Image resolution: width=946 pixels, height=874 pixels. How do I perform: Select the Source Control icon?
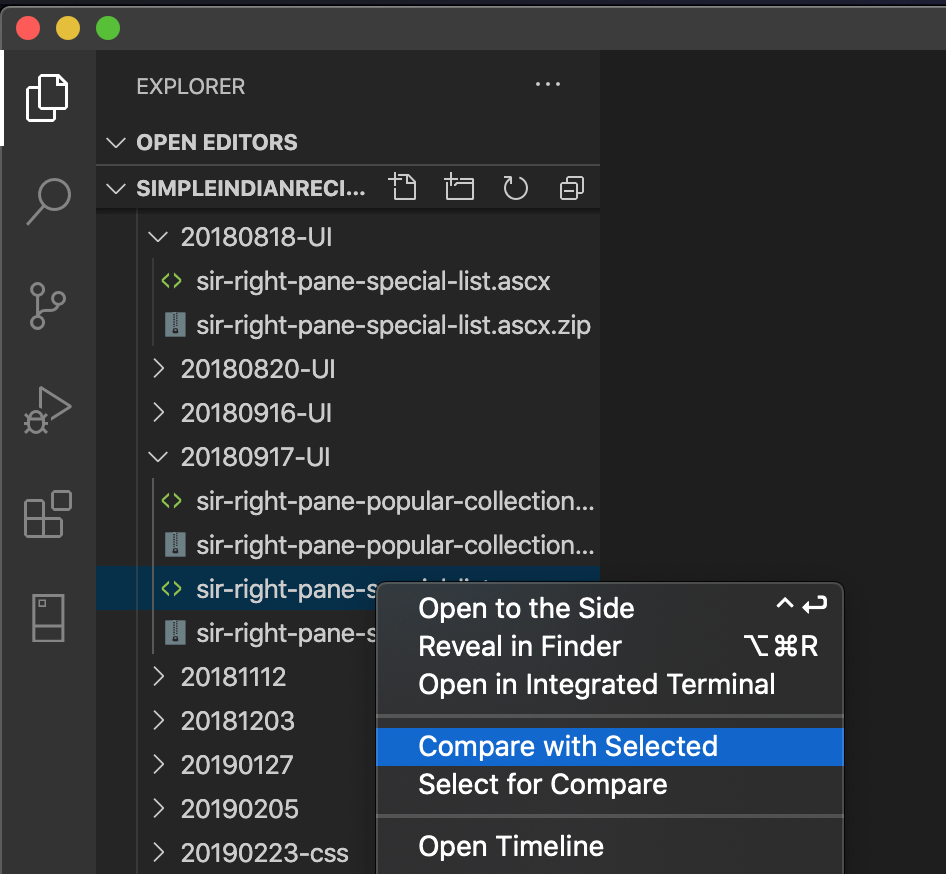47,306
